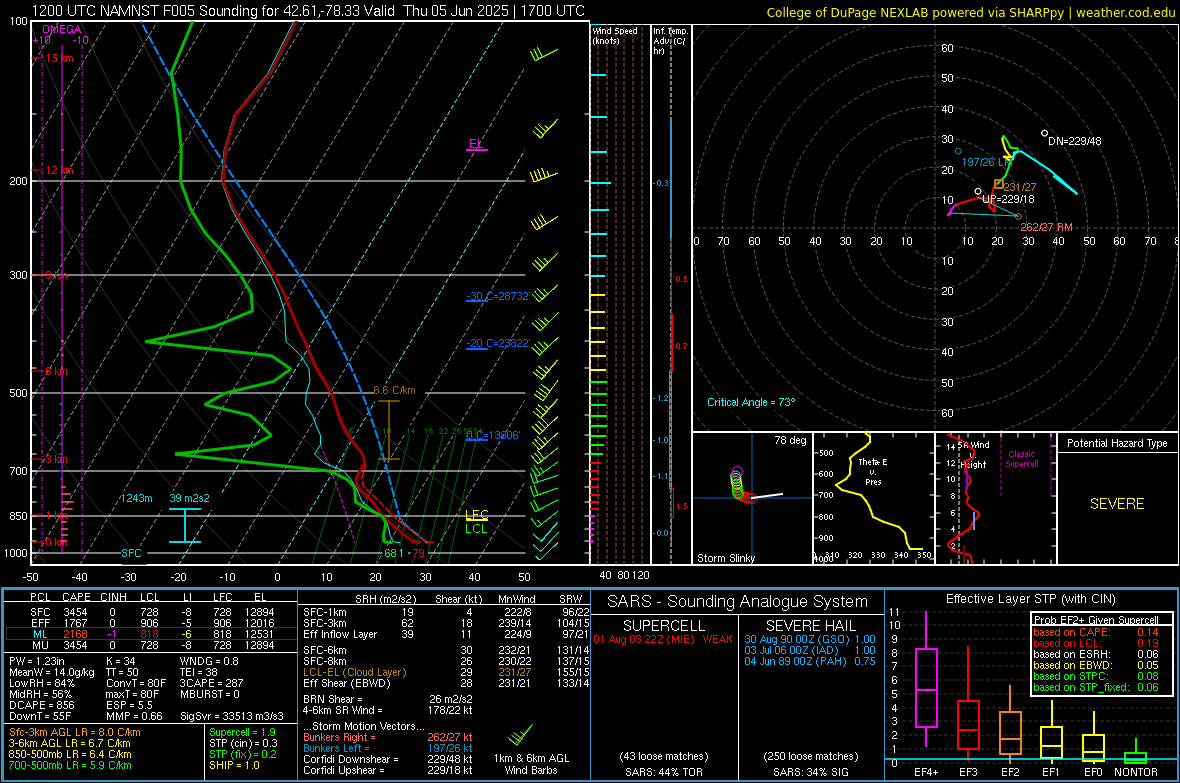This screenshot has width=1180, height=783.
Task: Click the surface dewpoint value '68'
Action: click(391, 553)
